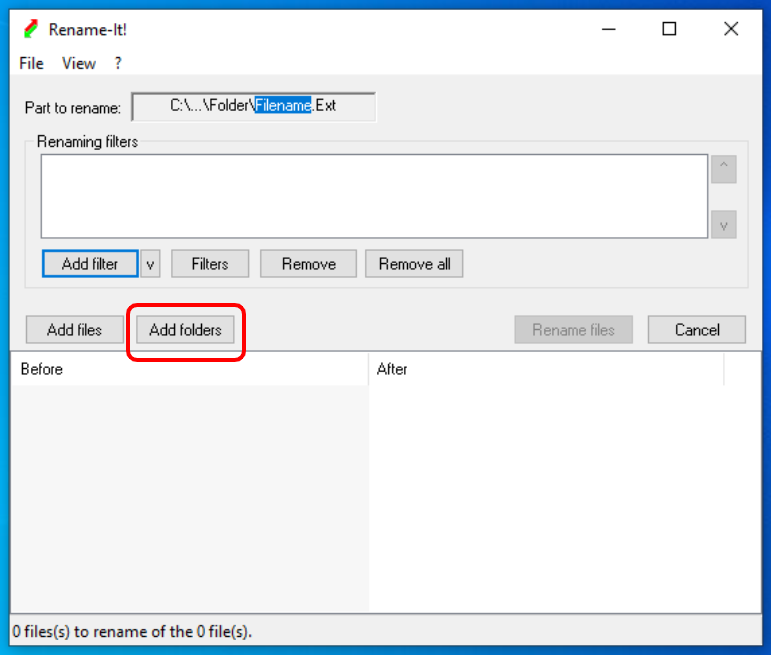
Task: Select the Folder part of the path
Action: [230, 105]
